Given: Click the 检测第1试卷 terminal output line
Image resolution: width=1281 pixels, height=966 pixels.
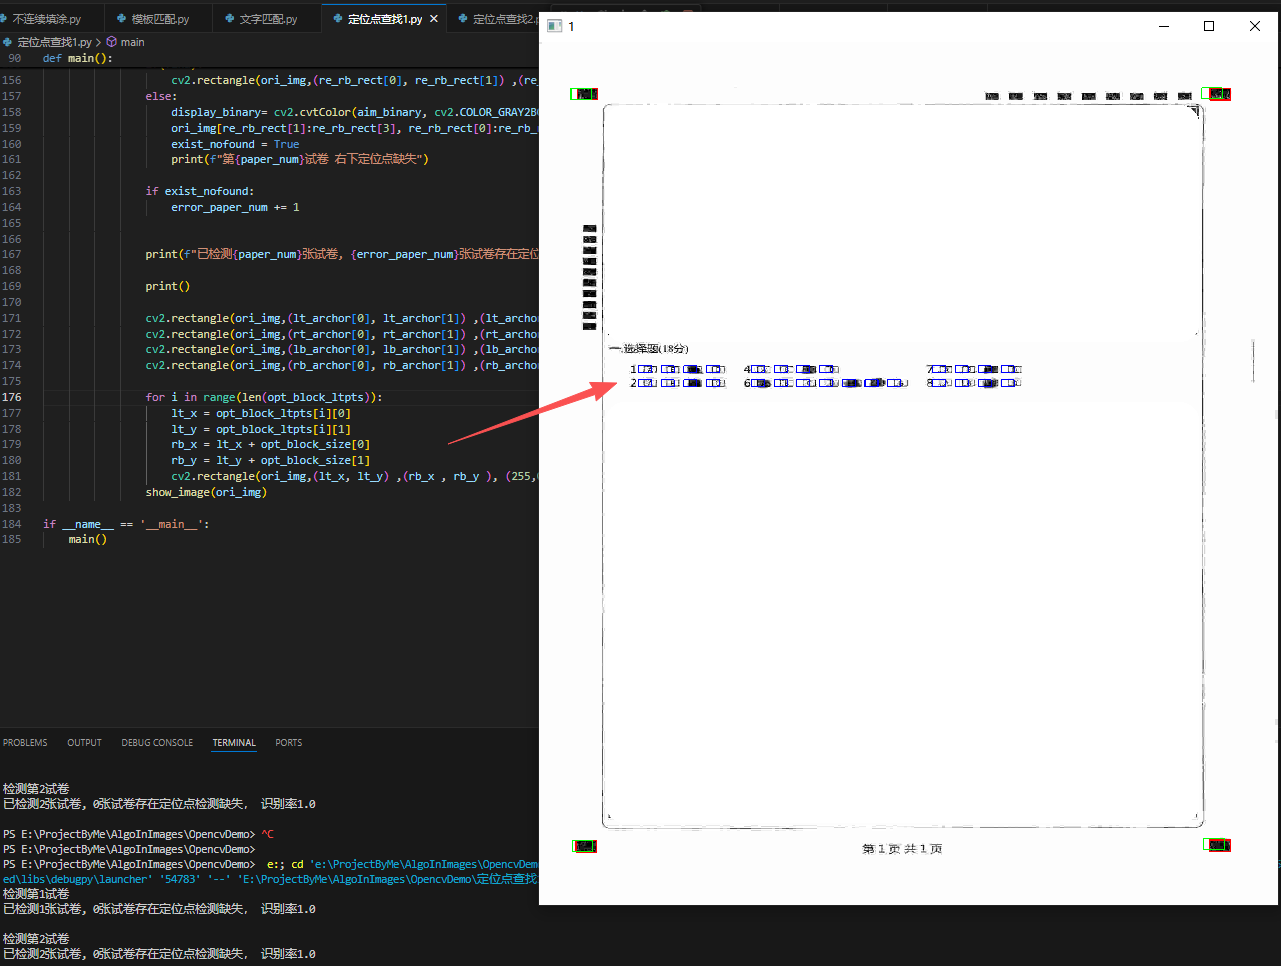Looking at the screenshot, I should click(x=36, y=894).
